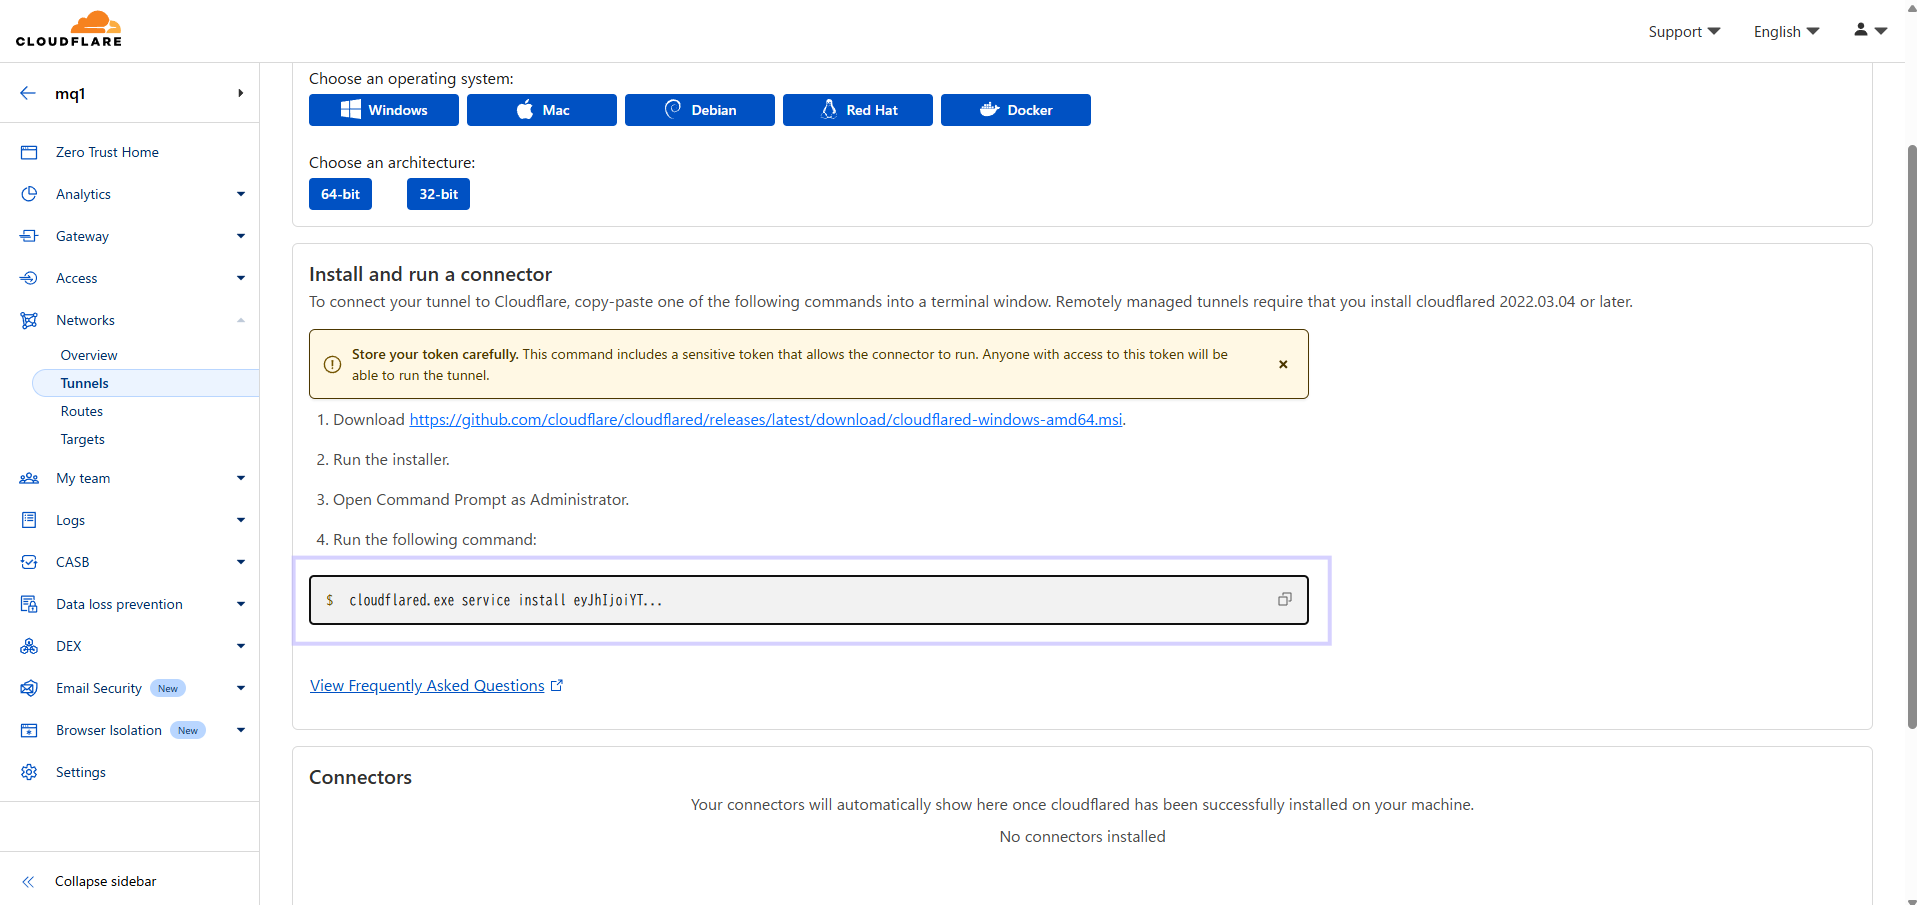Expand the Analytics menu arrow
This screenshot has height=905, width=1917.
pyautogui.click(x=241, y=194)
